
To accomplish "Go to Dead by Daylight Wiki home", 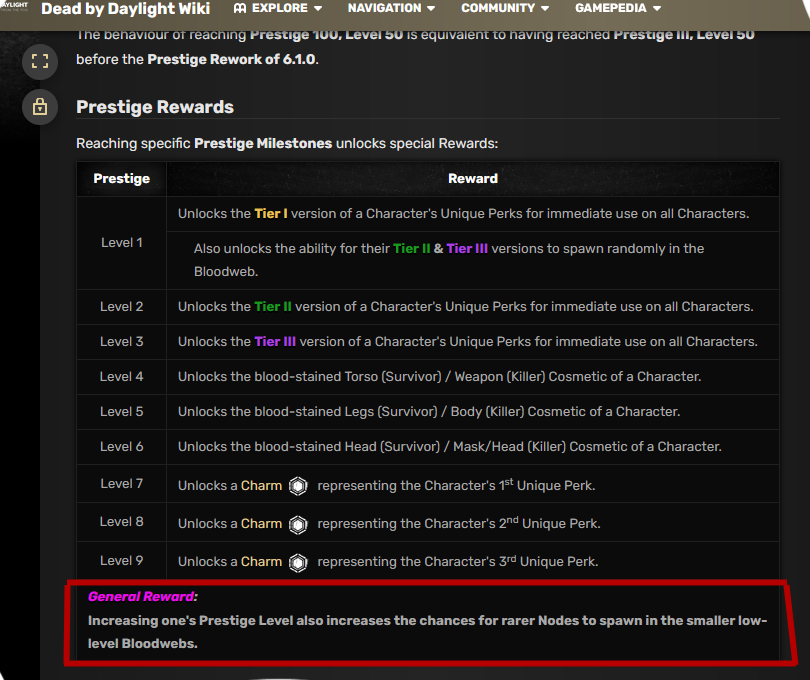I will point(126,9).
